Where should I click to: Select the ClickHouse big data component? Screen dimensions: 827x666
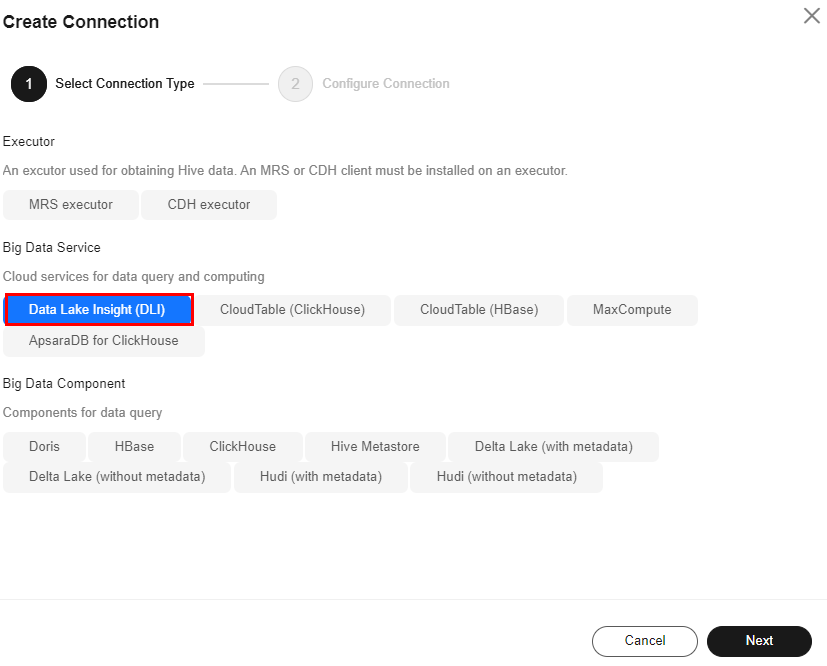tap(243, 447)
